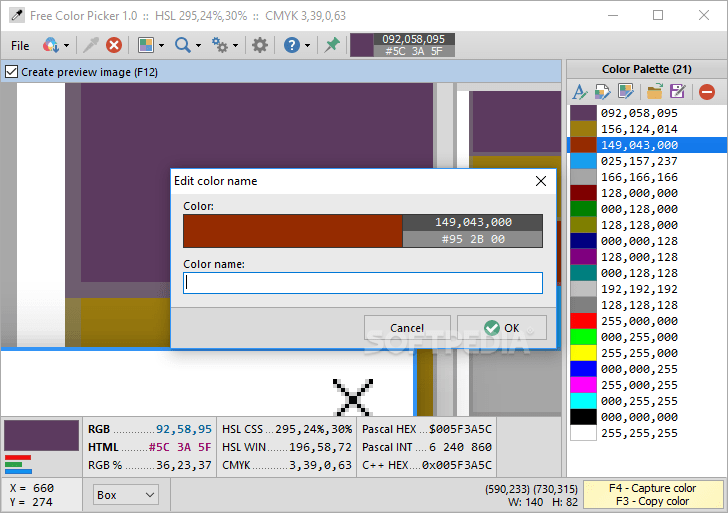Click the toolbar current color swatch #5C 3A 5F
This screenshot has height=513, width=728.
point(362,45)
